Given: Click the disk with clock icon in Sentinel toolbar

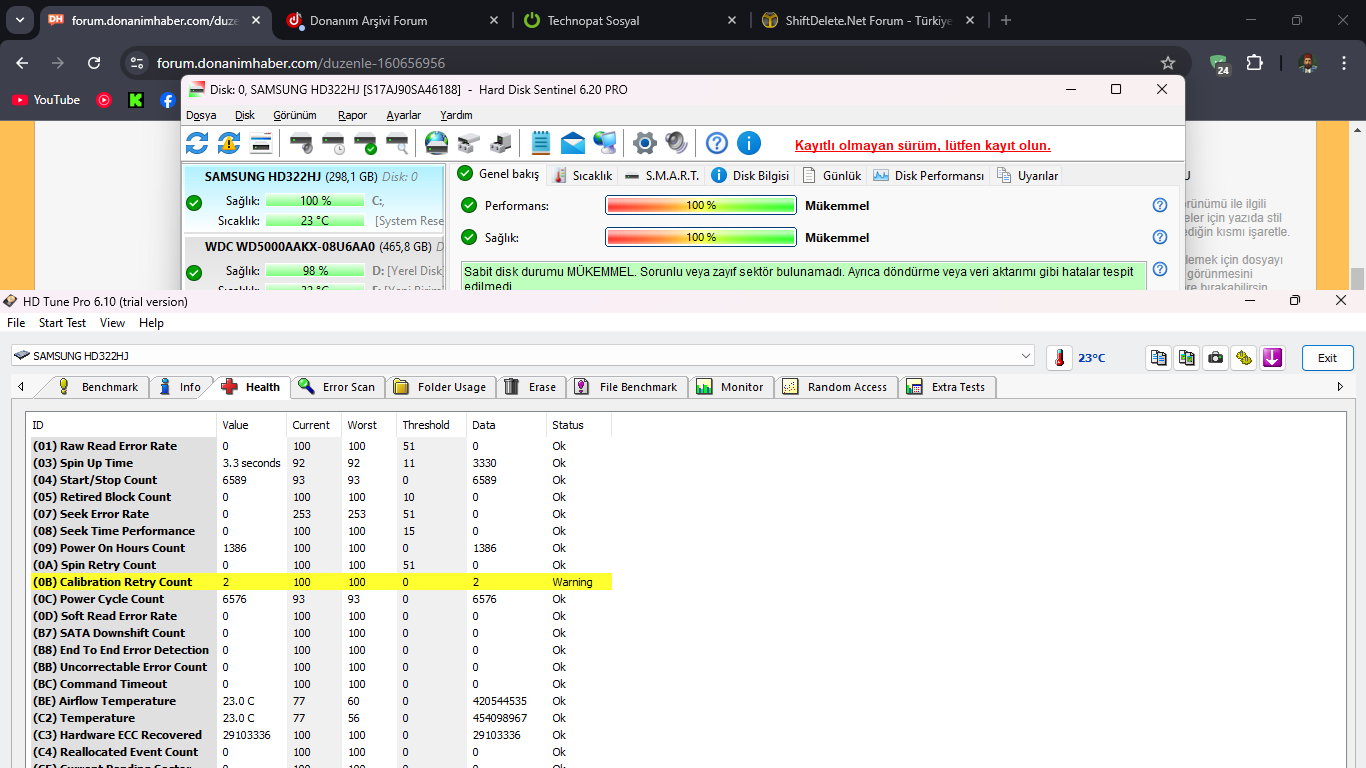Looking at the screenshot, I should pos(333,143).
